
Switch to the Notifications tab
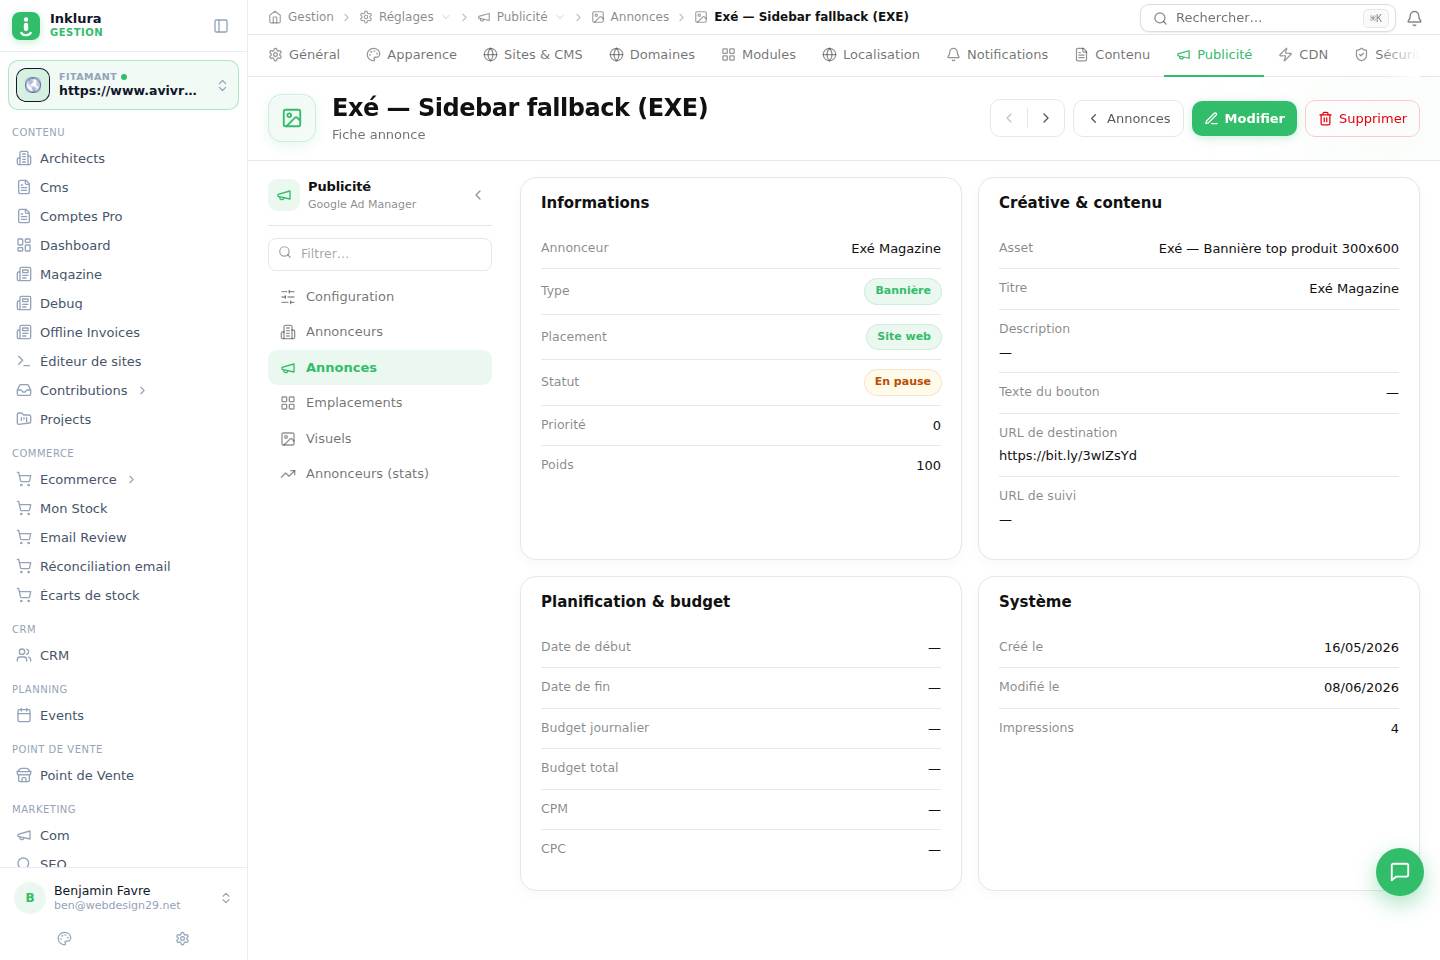pos(997,55)
